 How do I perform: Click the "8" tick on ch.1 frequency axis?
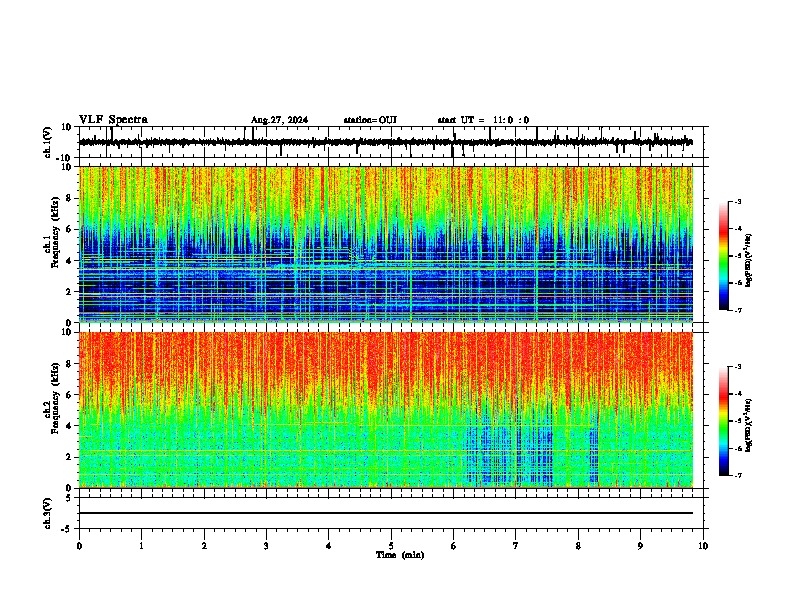pyautogui.click(x=70, y=198)
